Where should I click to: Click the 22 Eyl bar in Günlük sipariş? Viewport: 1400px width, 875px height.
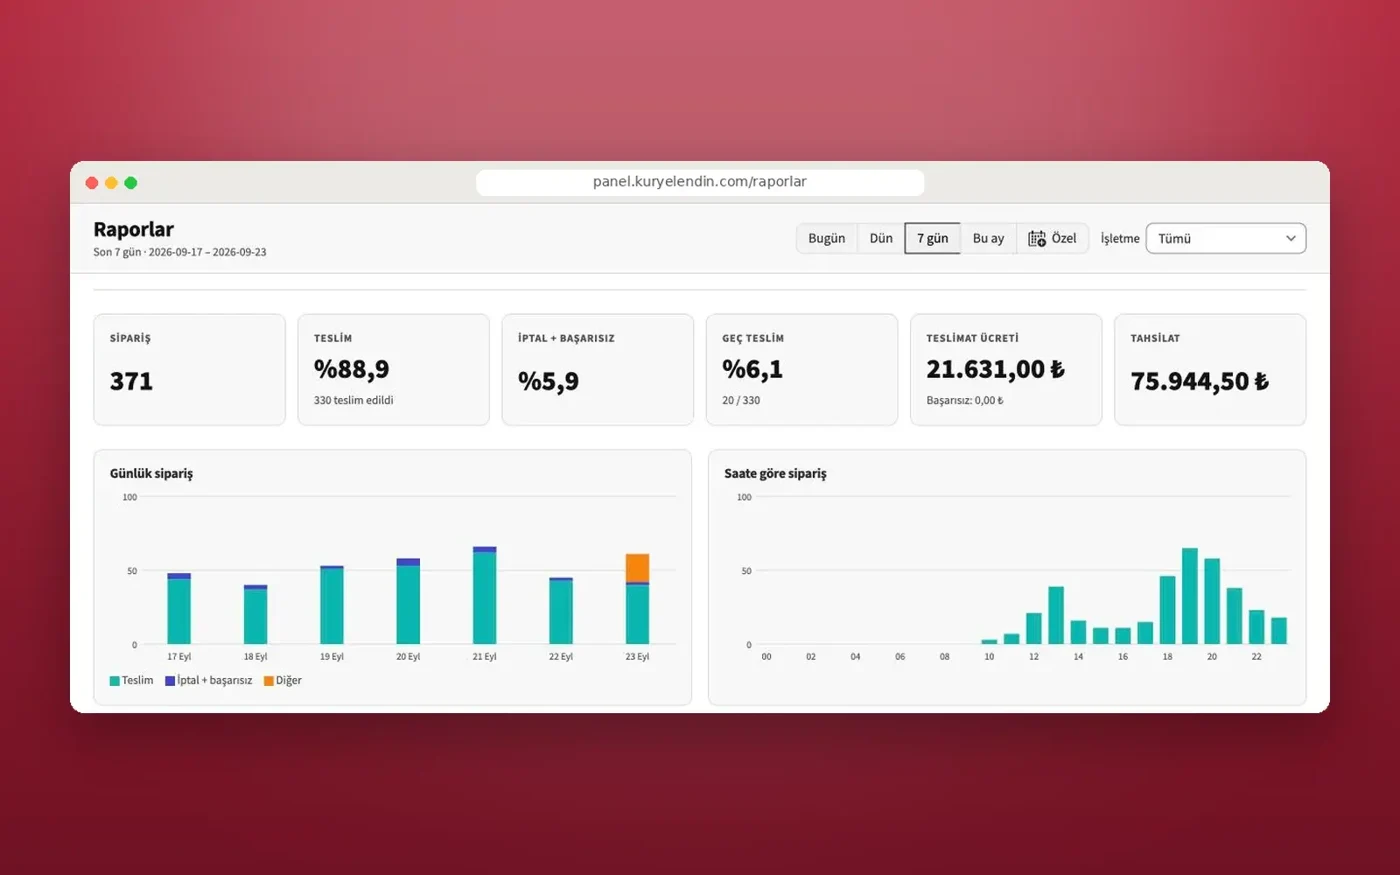click(561, 611)
